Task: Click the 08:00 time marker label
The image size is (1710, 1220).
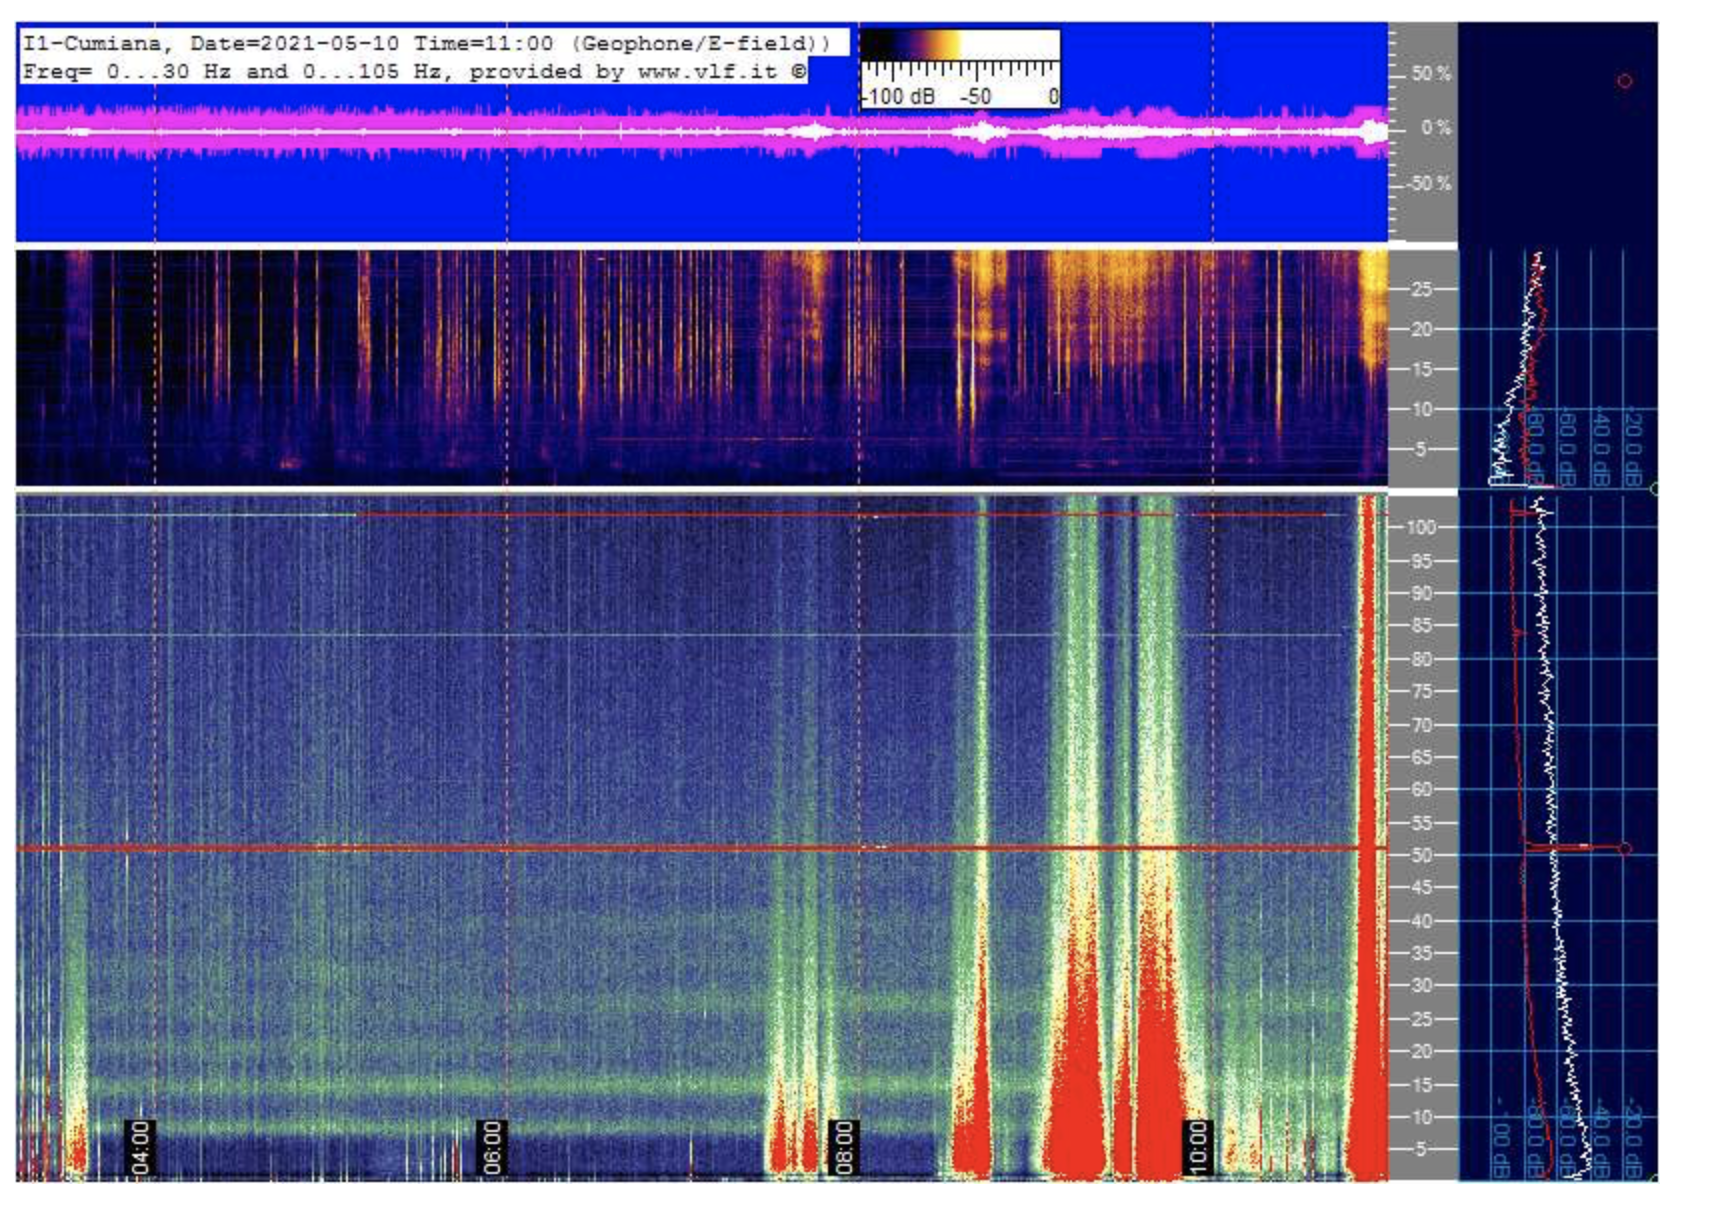Action: [845, 1147]
